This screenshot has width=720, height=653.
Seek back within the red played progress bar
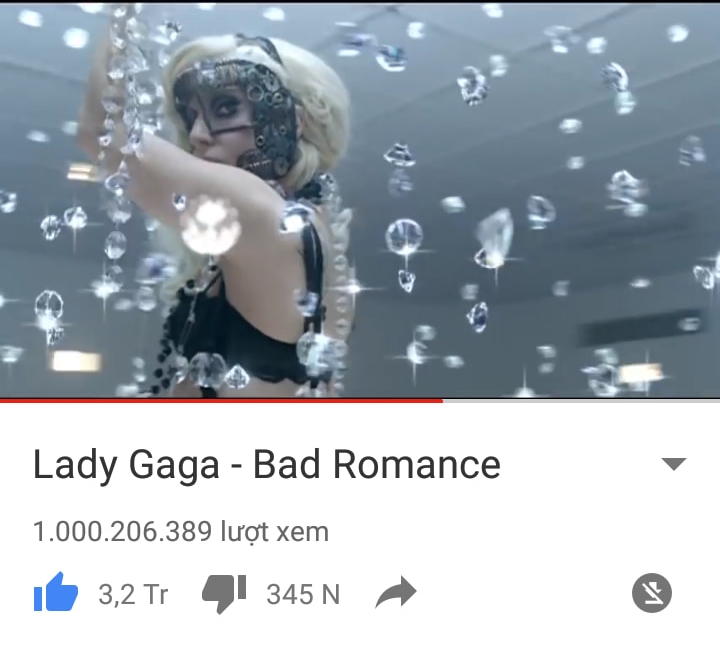tap(221, 401)
